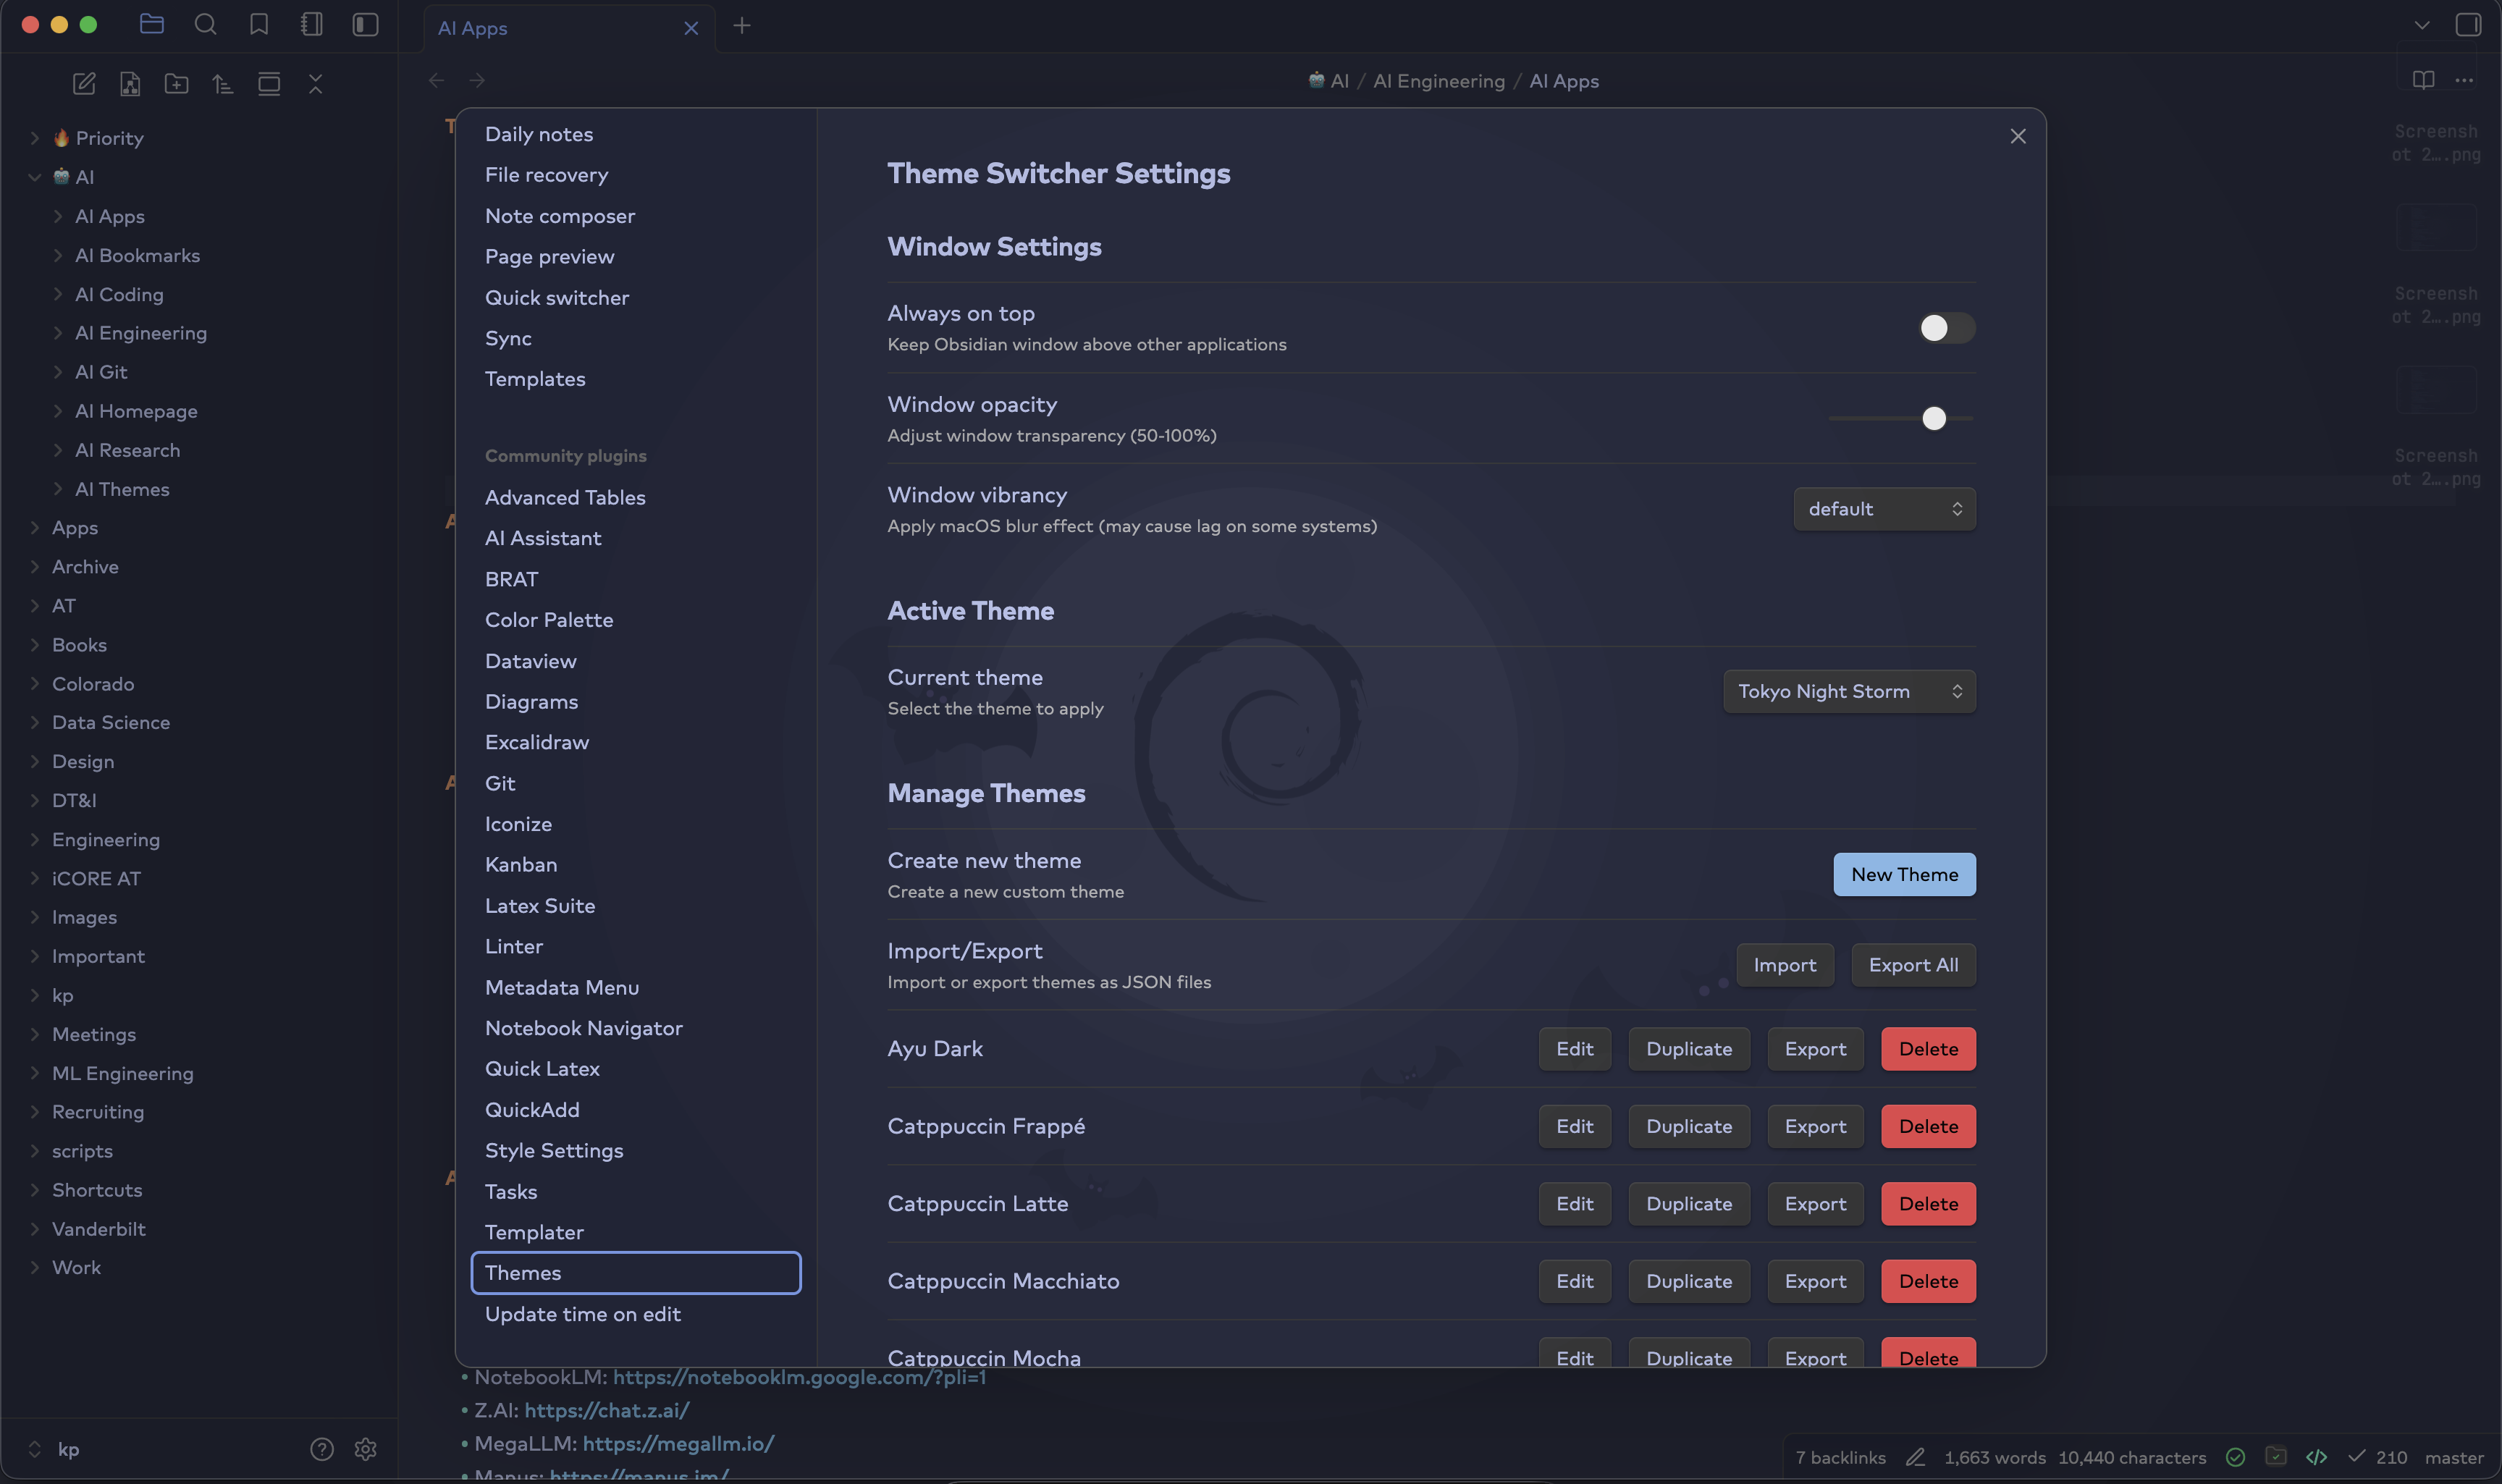This screenshot has height=1484, width=2502.
Task: Open the Window vibrancy dropdown
Action: pyautogui.click(x=1883, y=509)
